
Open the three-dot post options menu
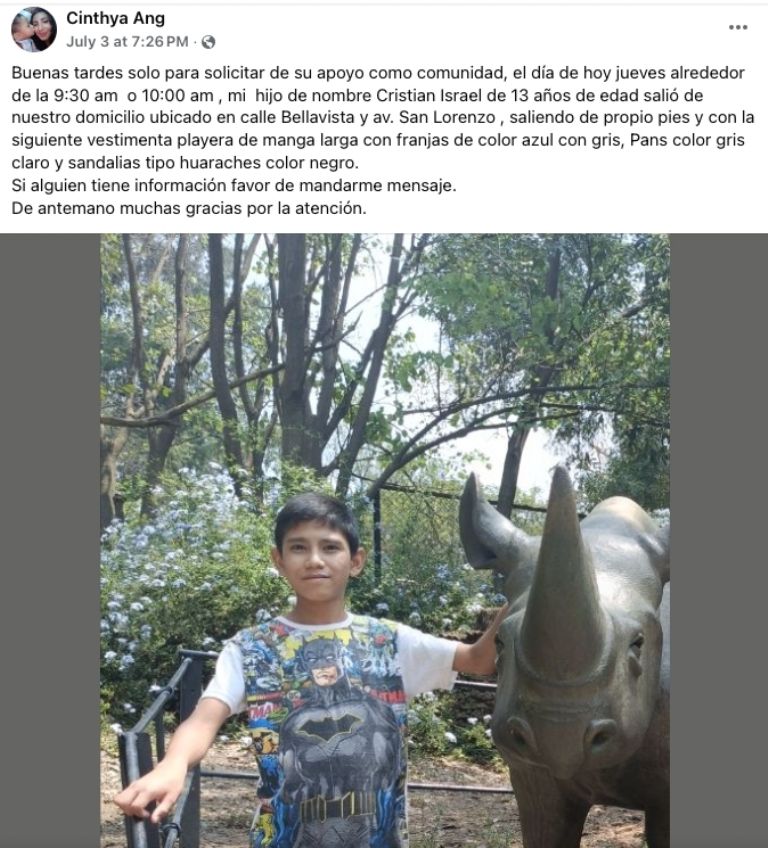pyautogui.click(x=738, y=28)
